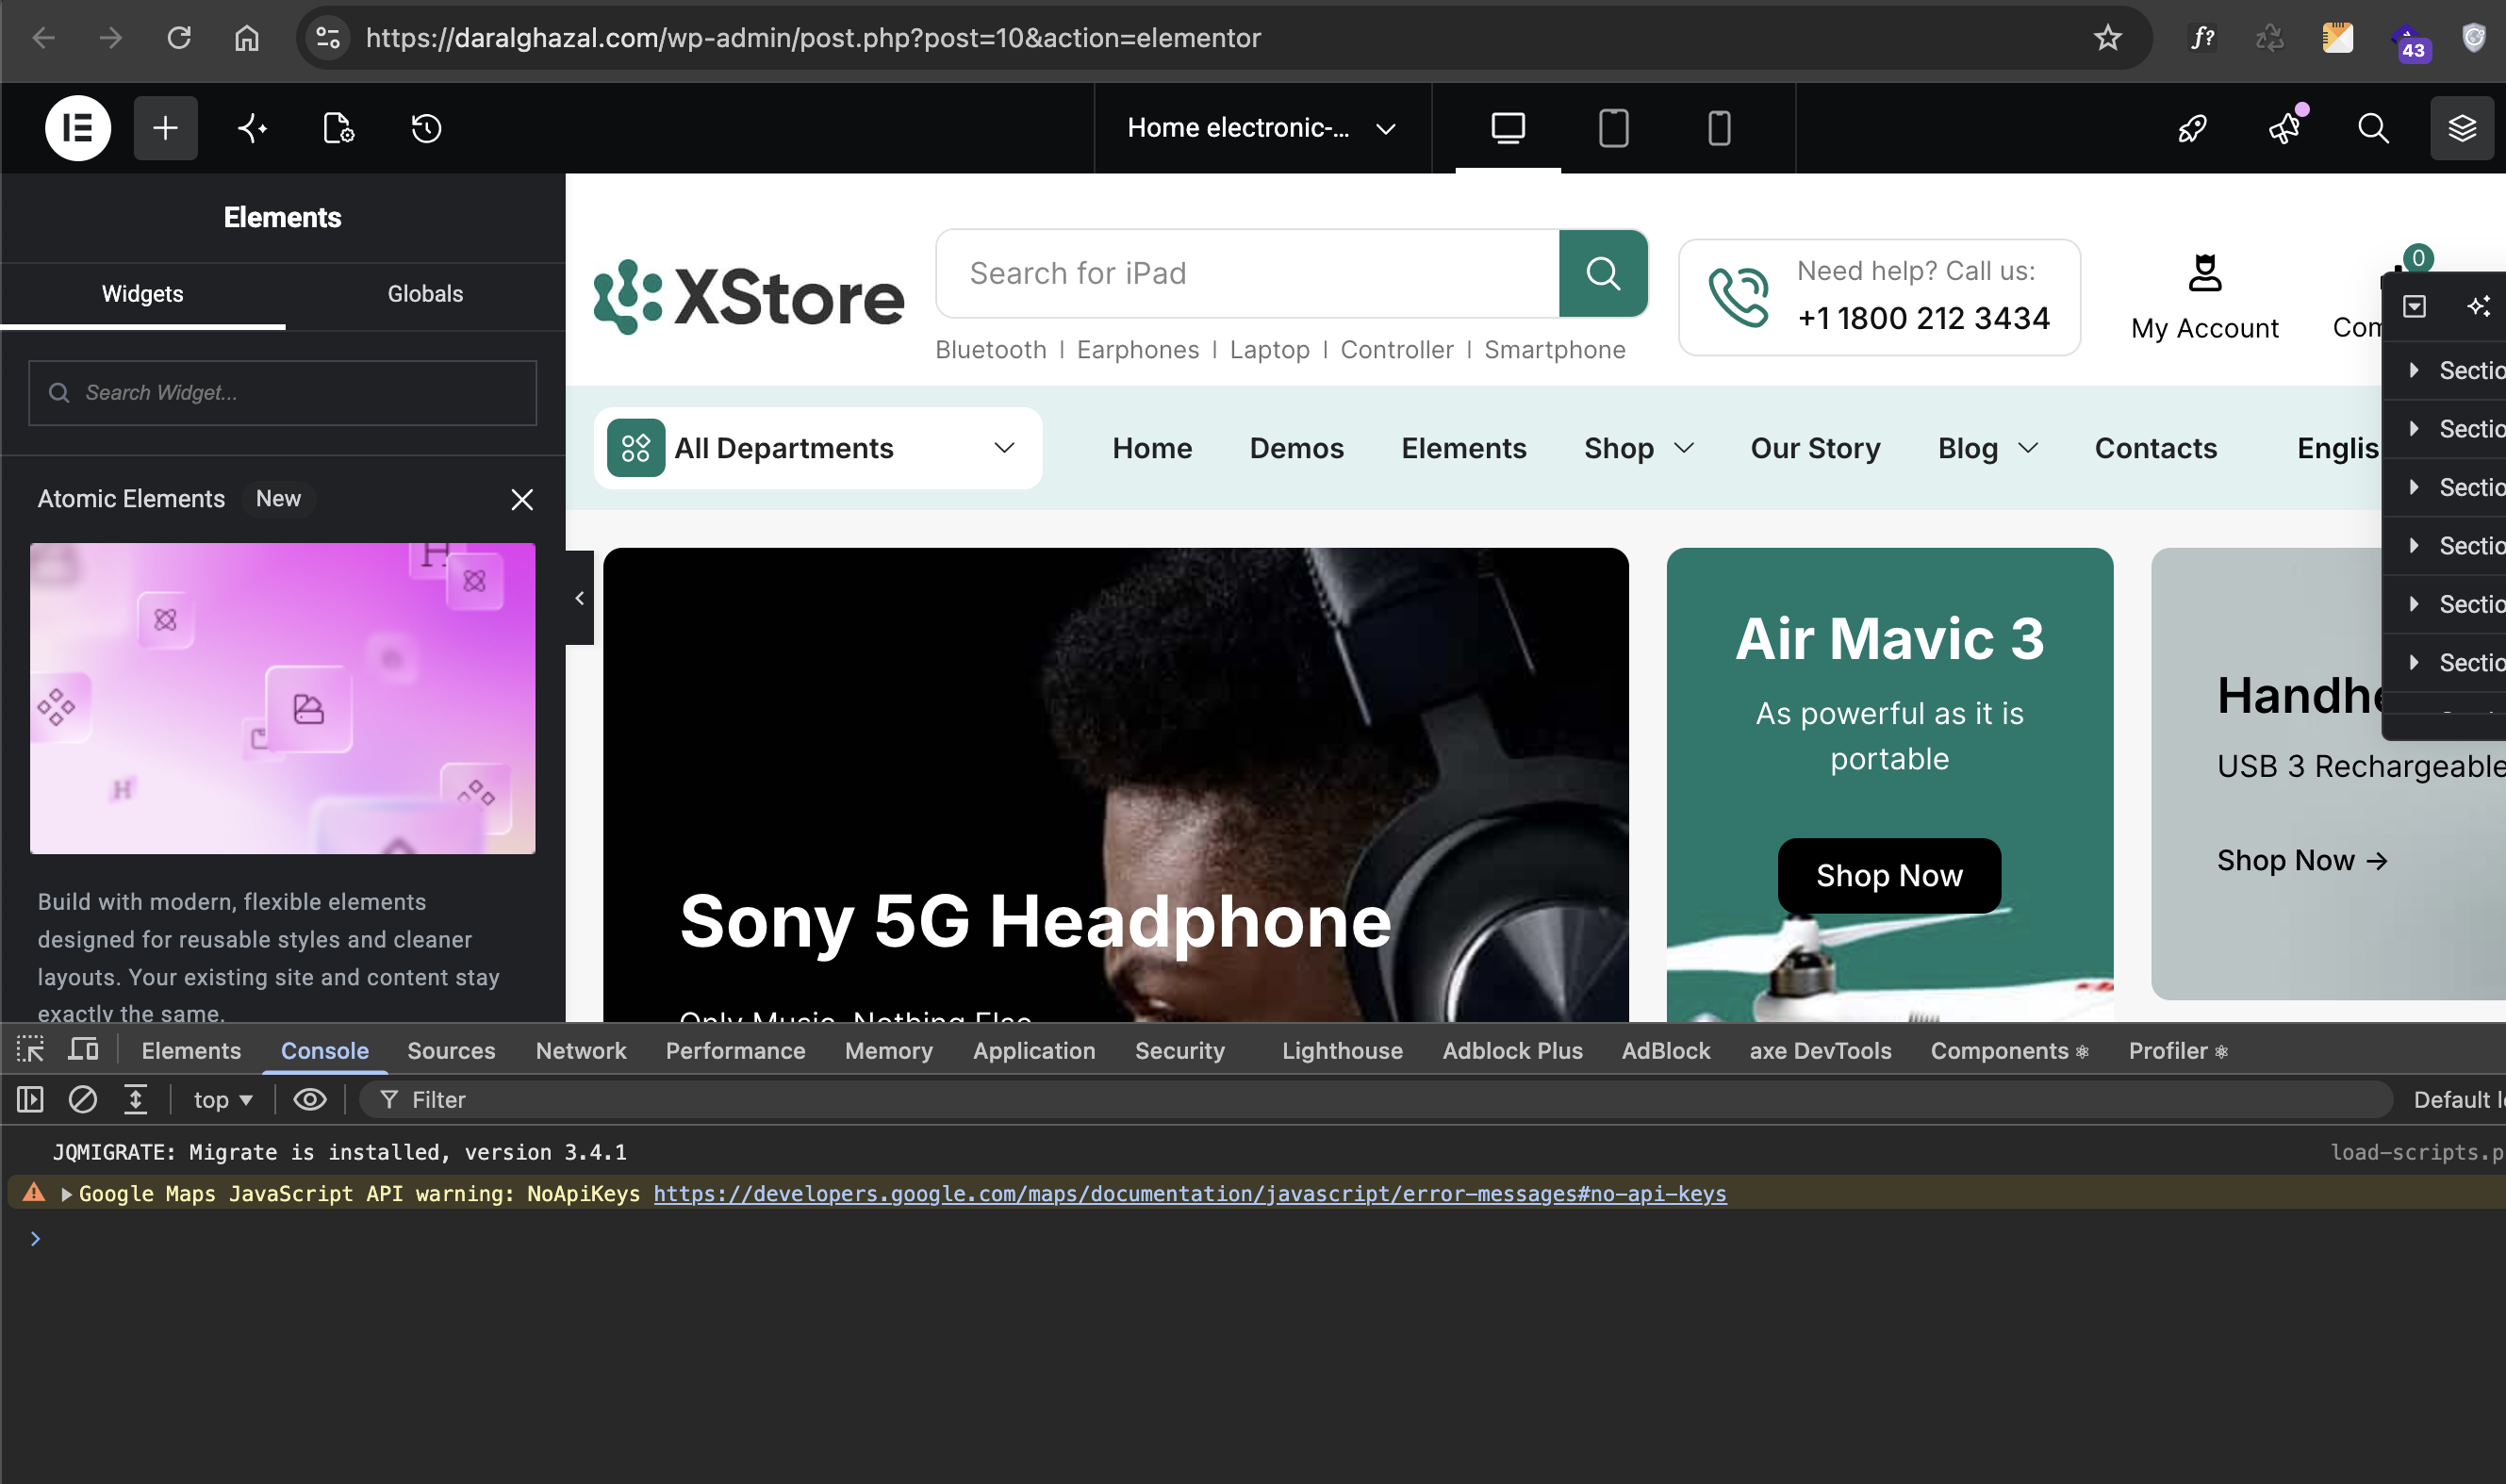Click the Atomic Elements promo thumbnail image
2506x1484 pixels.
(x=283, y=698)
